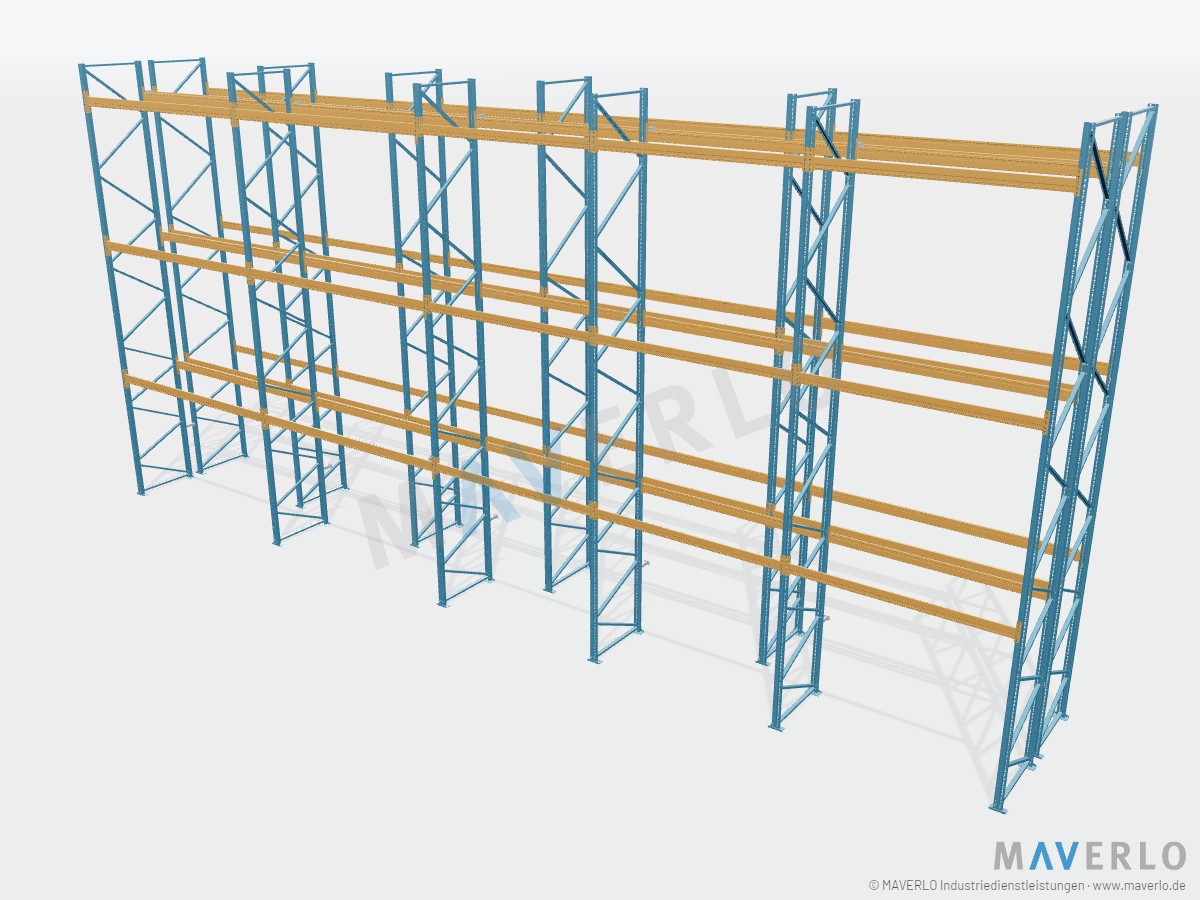Select the dark X-shaped cross bracing atop the right end frame

click(x=1110, y=200)
